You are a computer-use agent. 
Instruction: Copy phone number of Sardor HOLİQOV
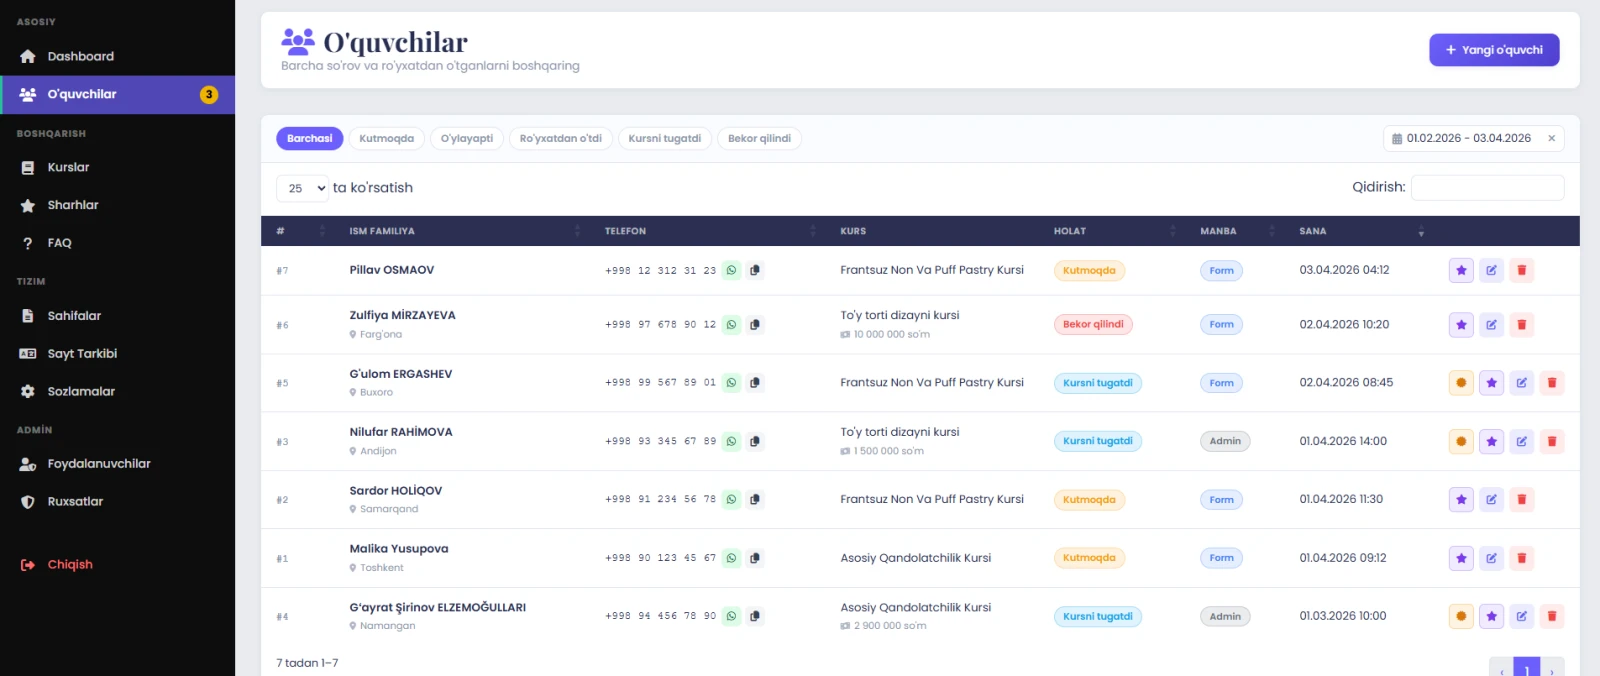coord(755,499)
